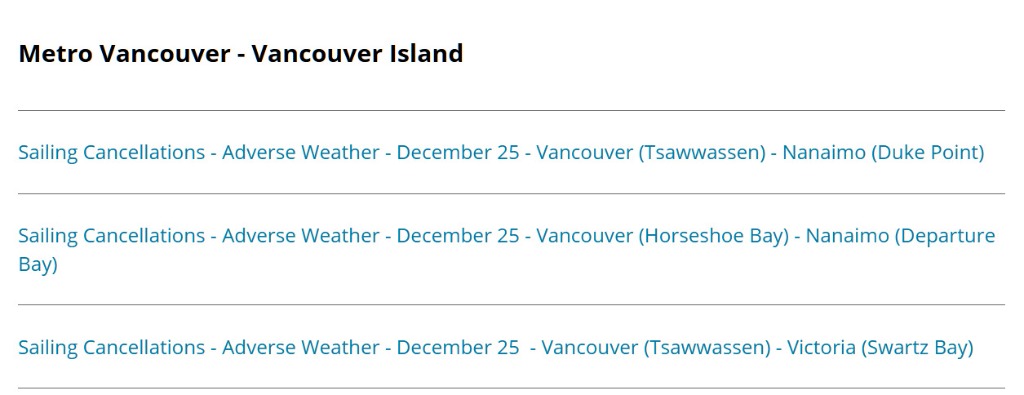Click 'Vancouver (Horseshoe Bay)' text in second link

[x=663, y=236]
